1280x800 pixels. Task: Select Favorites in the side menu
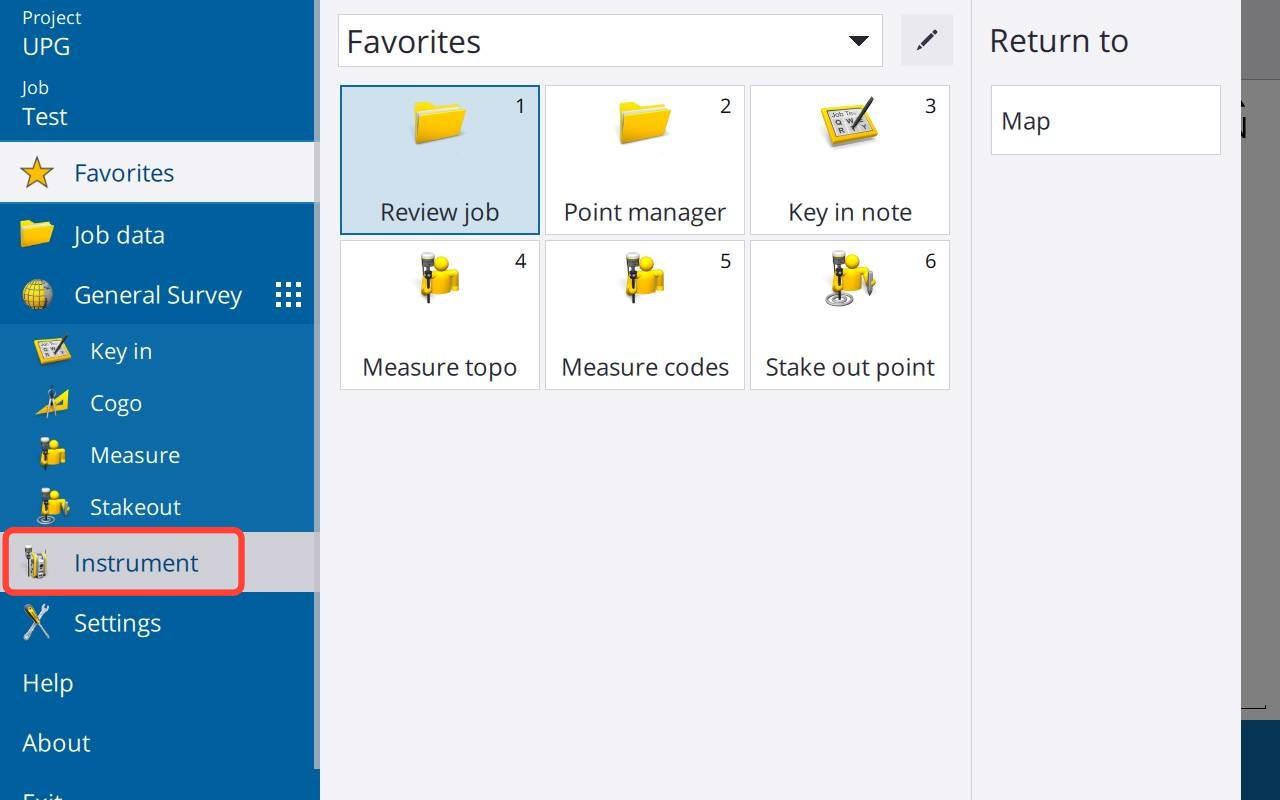coord(124,173)
